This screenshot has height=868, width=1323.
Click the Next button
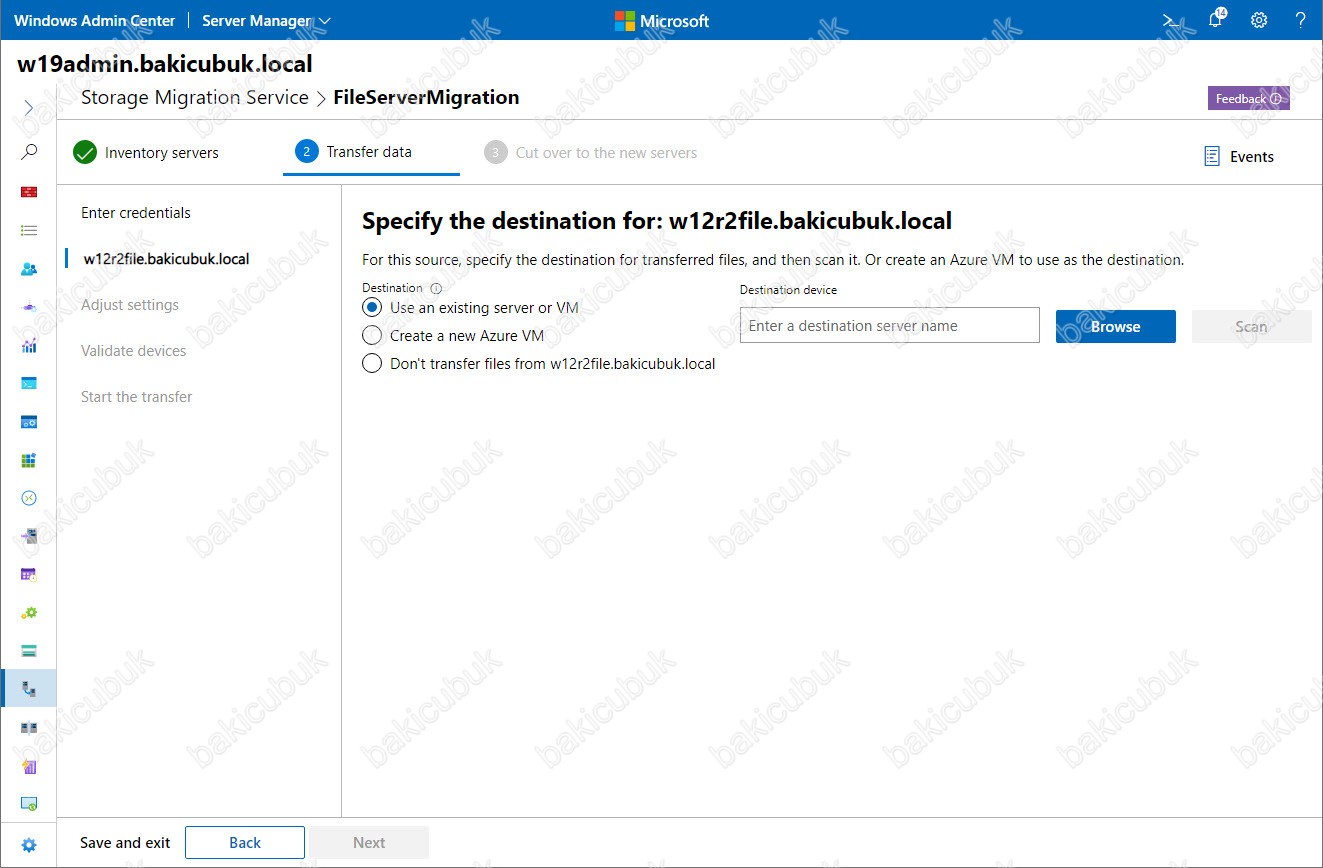[x=369, y=843]
